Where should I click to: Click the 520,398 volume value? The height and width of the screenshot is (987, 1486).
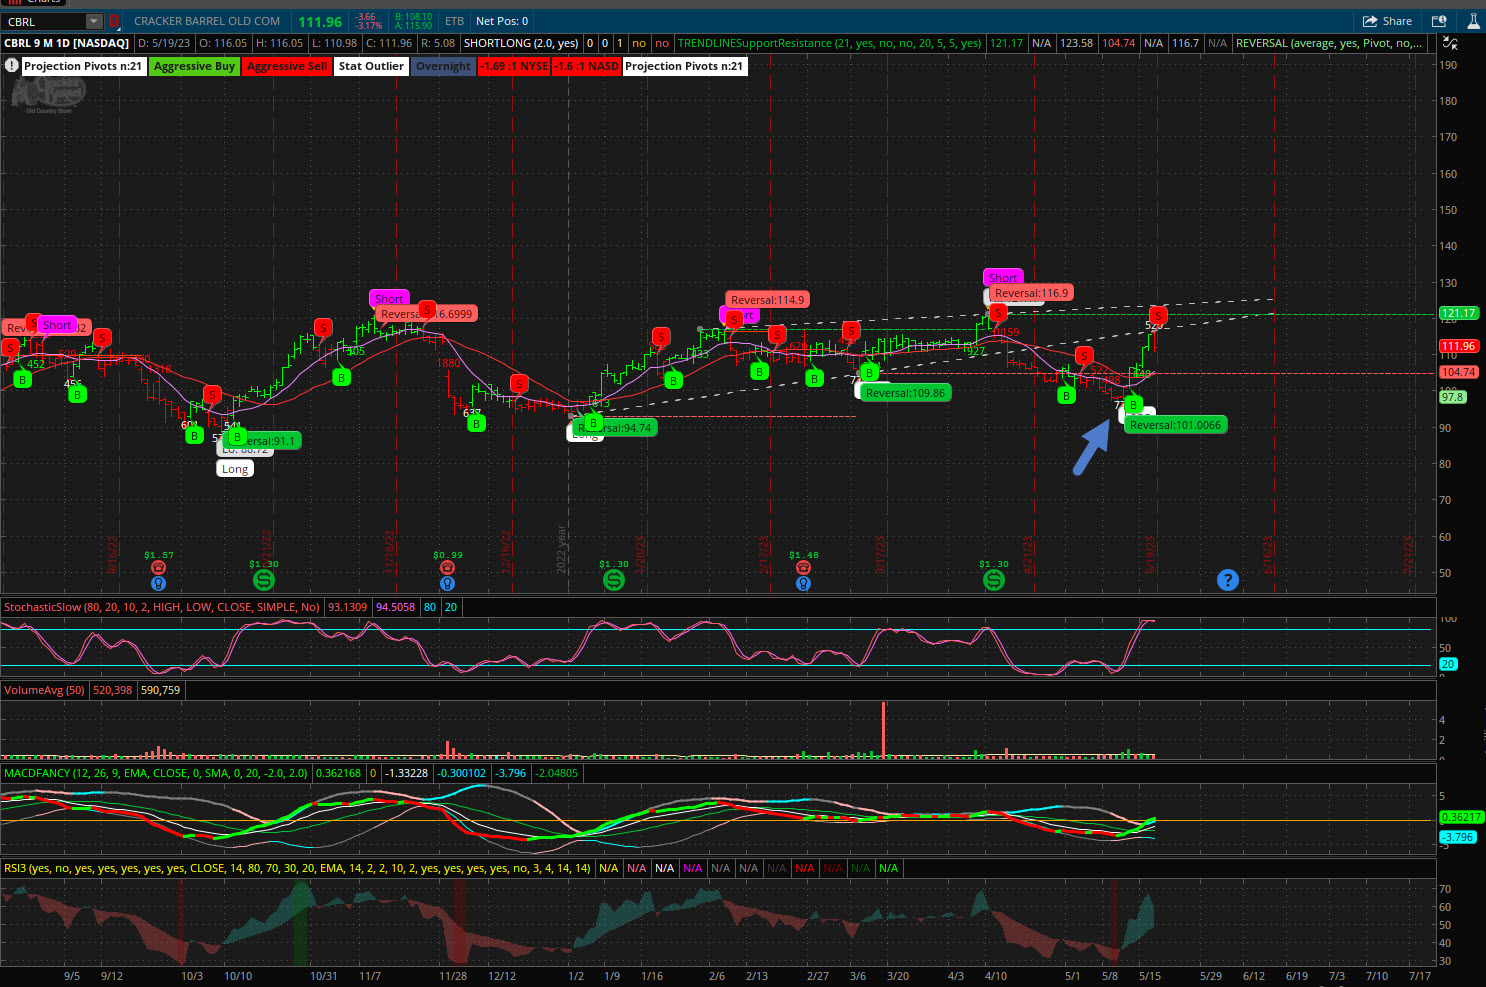coord(112,690)
